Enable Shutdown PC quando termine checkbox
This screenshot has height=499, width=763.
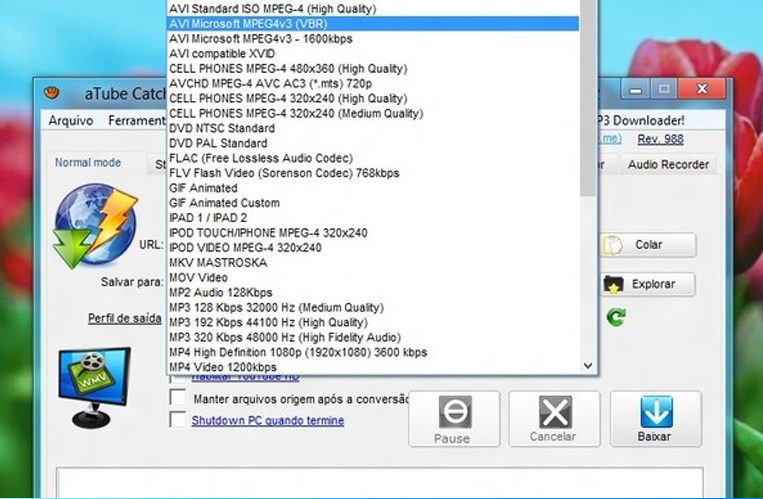click(178, 419)
